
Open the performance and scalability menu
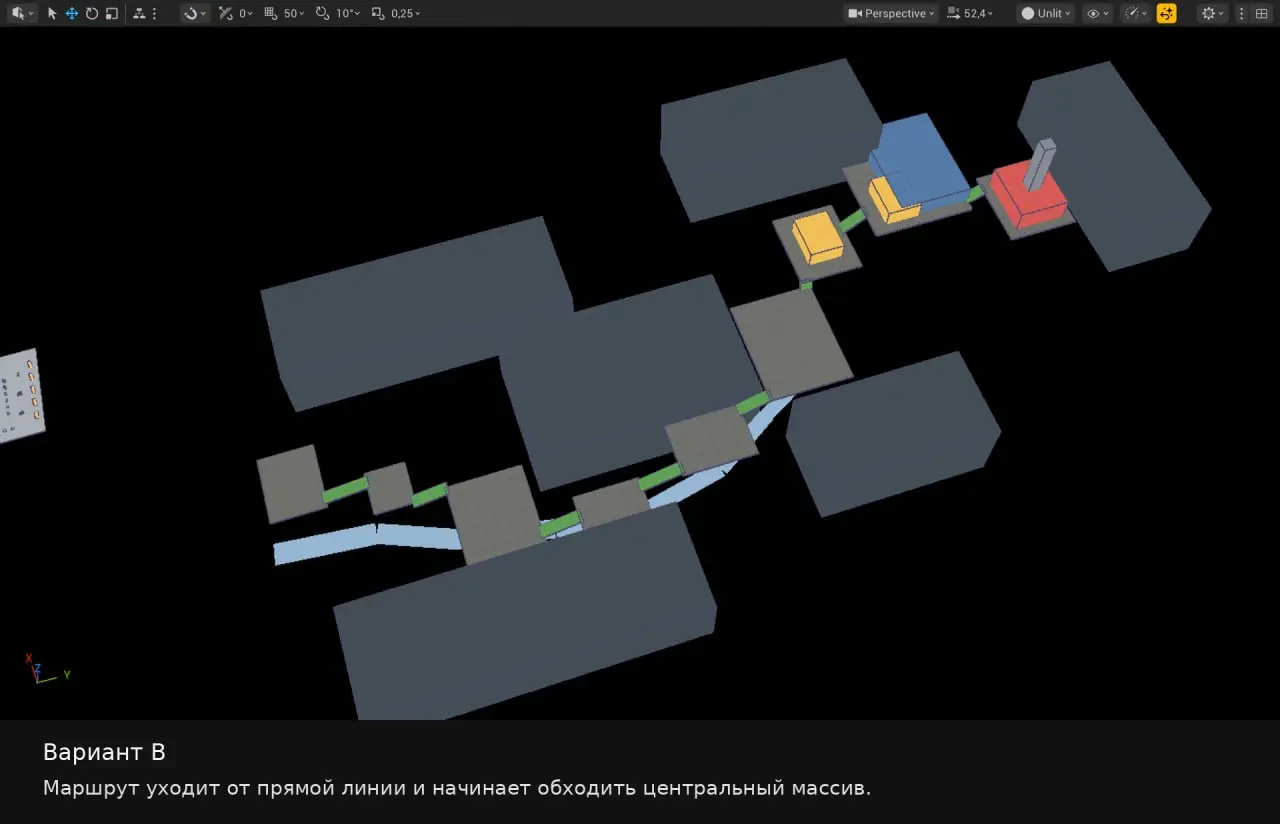(x=1136, y=14)
